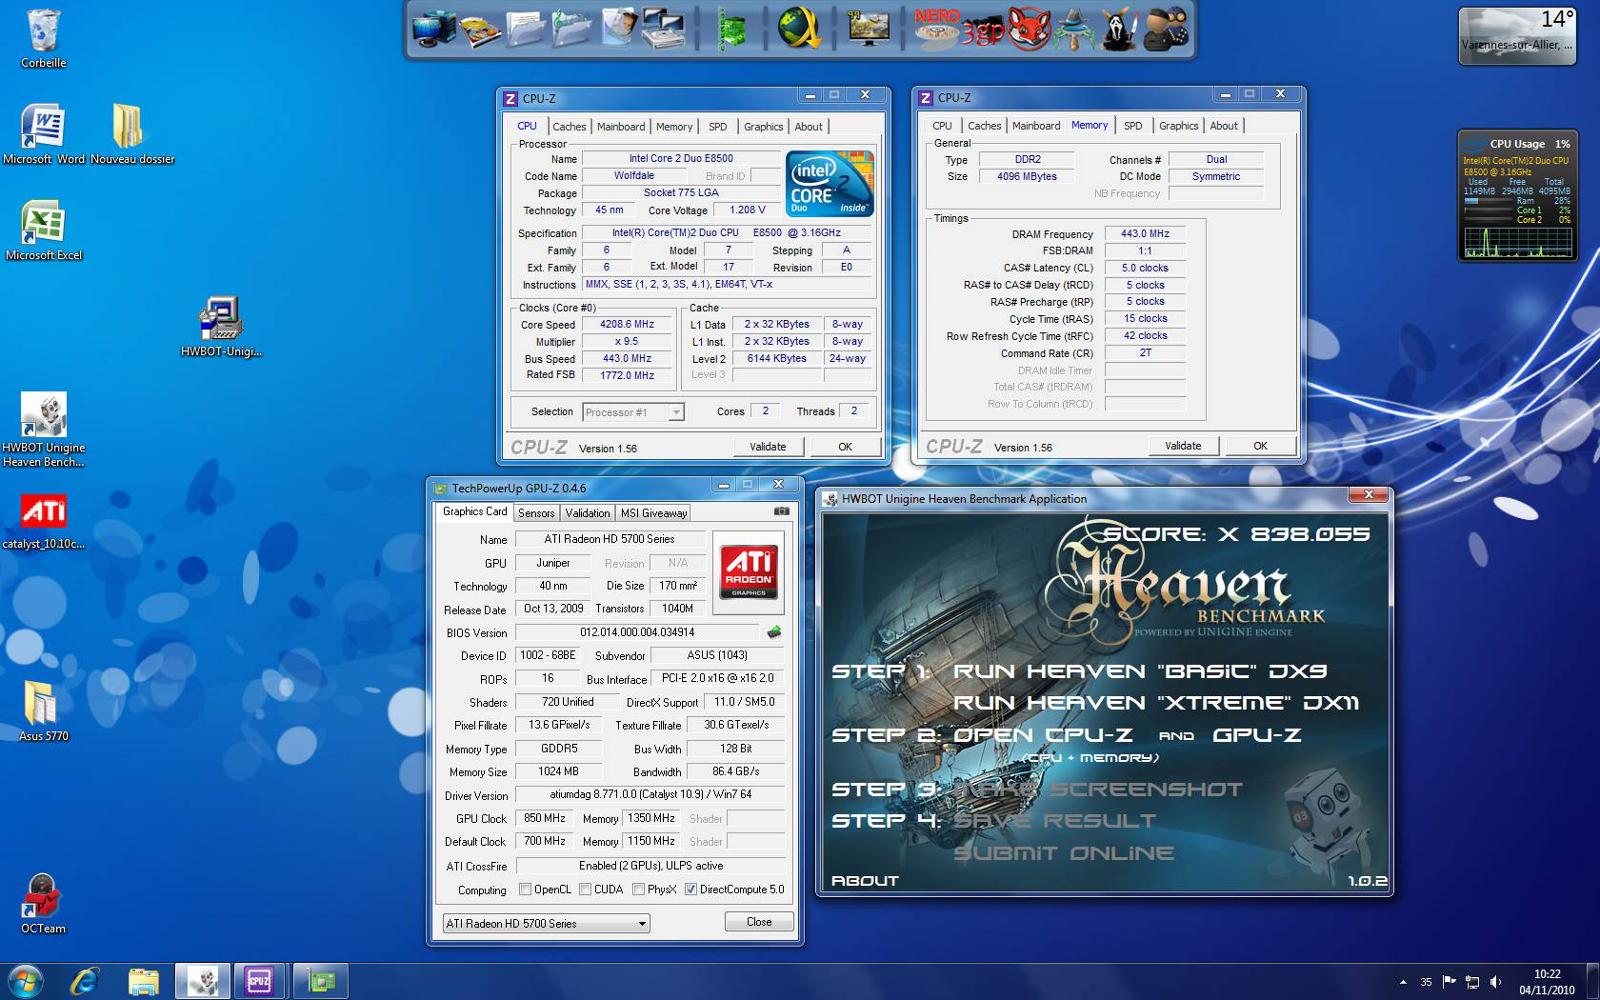Click the Close button in GPU-Z

759,922
